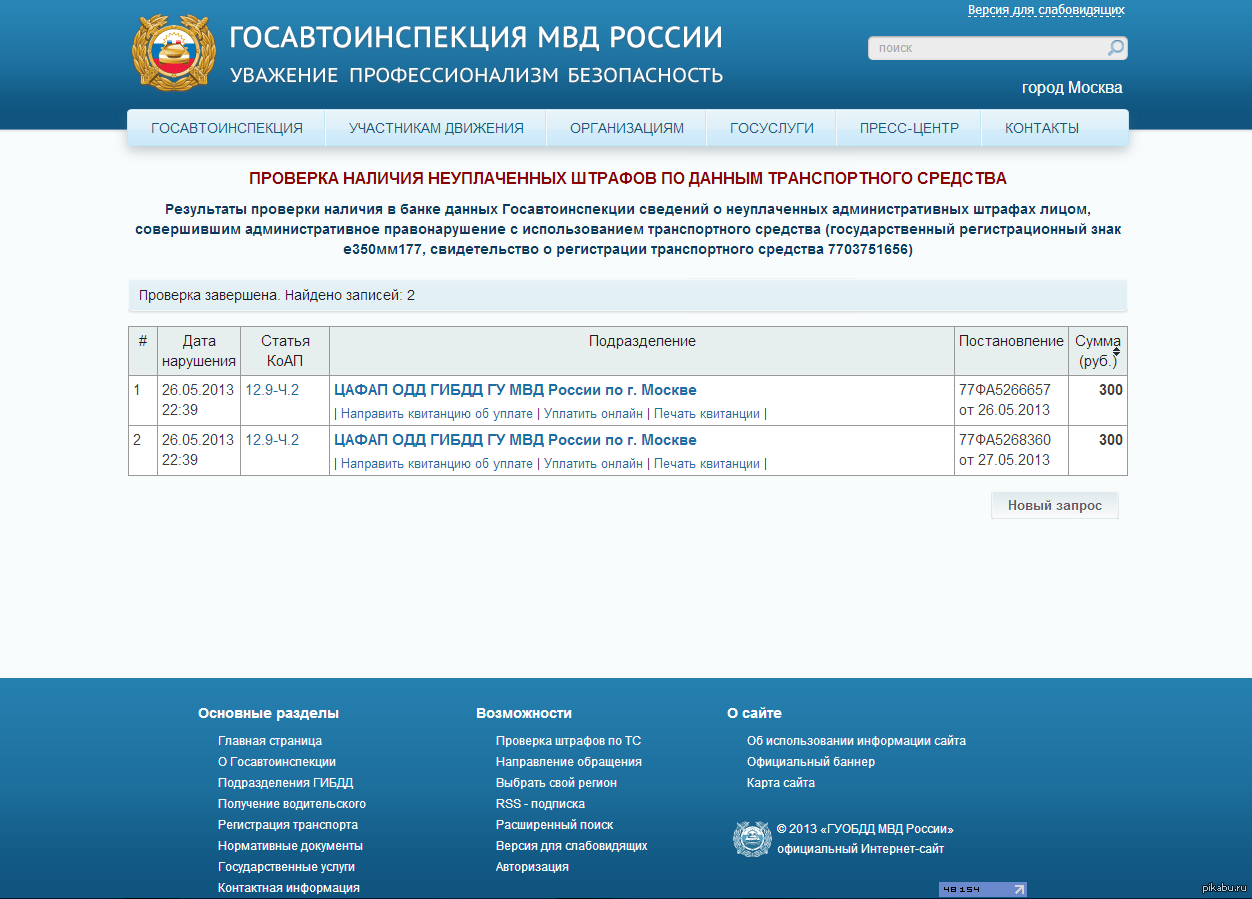Click Уплатить онлайн for the first fine

[593, 413]
